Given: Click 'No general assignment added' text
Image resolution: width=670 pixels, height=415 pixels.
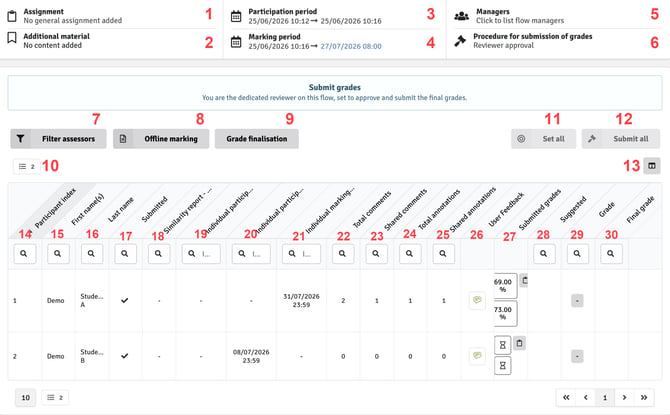Looking at the screenshot, I should coord(73,21).
